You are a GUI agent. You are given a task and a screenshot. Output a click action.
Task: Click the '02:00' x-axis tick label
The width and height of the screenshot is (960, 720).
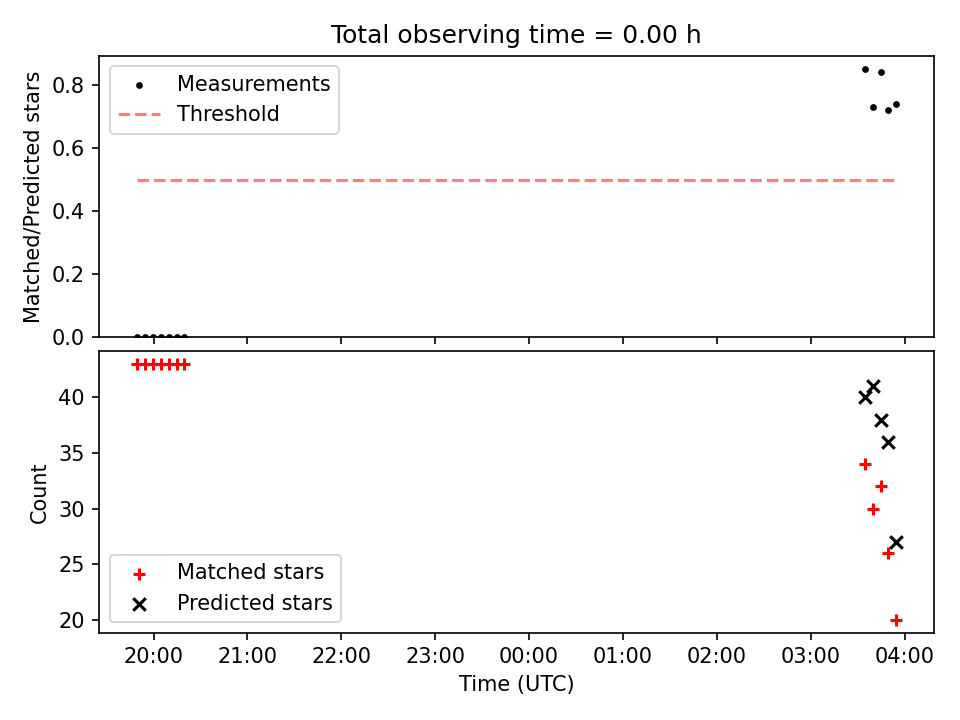click(717, 656)
